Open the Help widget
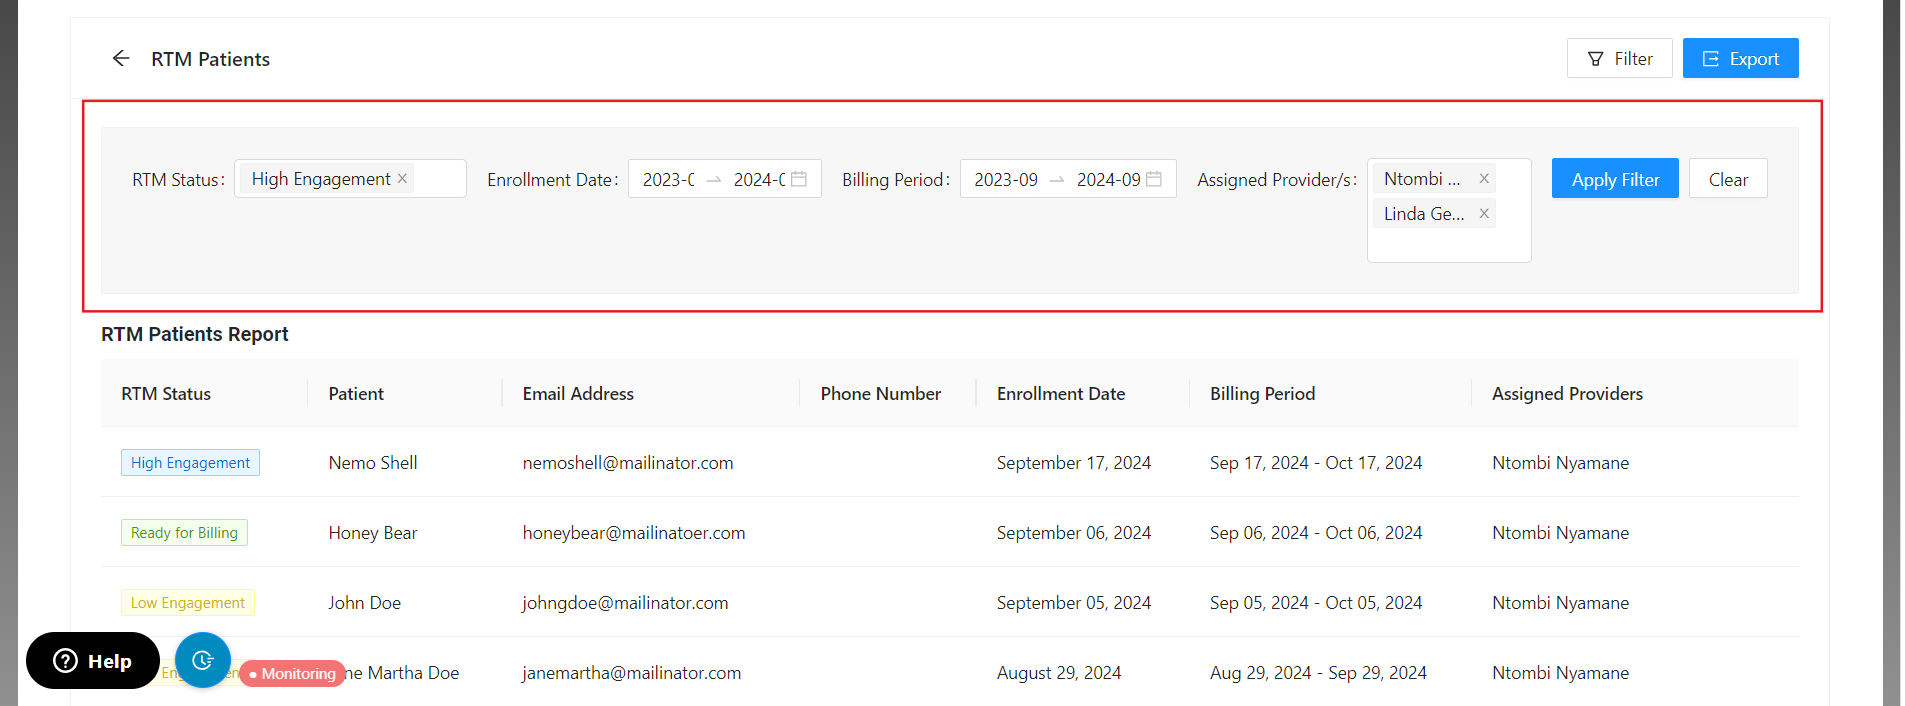This screenshot has height=706, width=1905. click(93, 661)
